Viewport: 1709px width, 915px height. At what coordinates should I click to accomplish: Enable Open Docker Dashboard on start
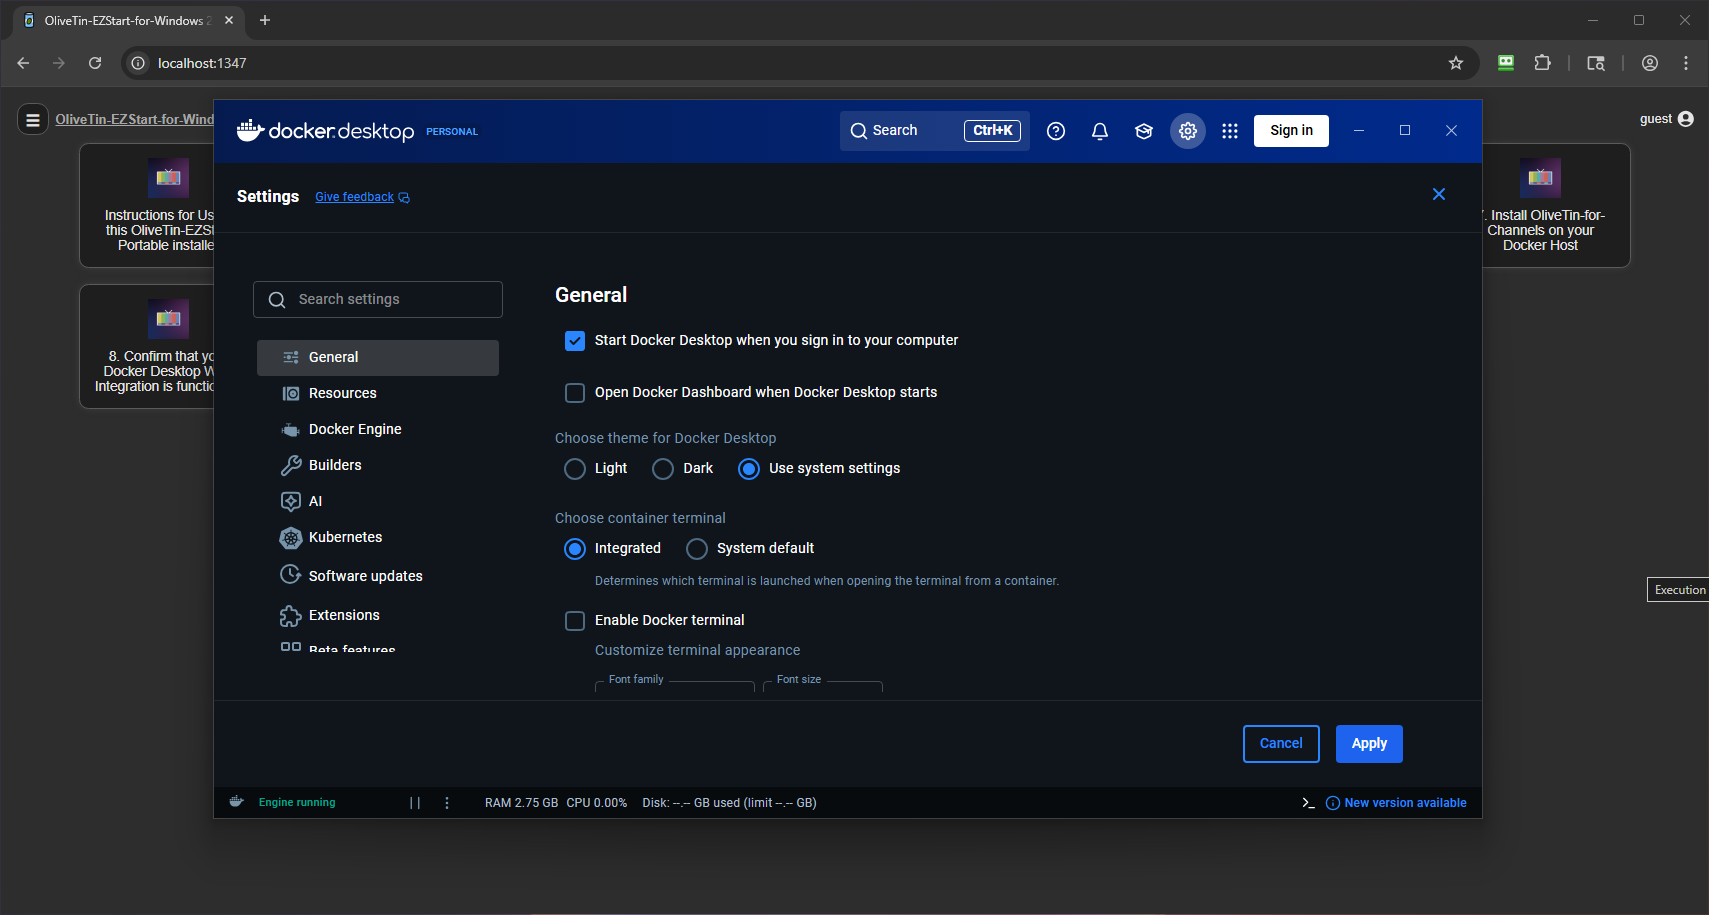point(575,393)
